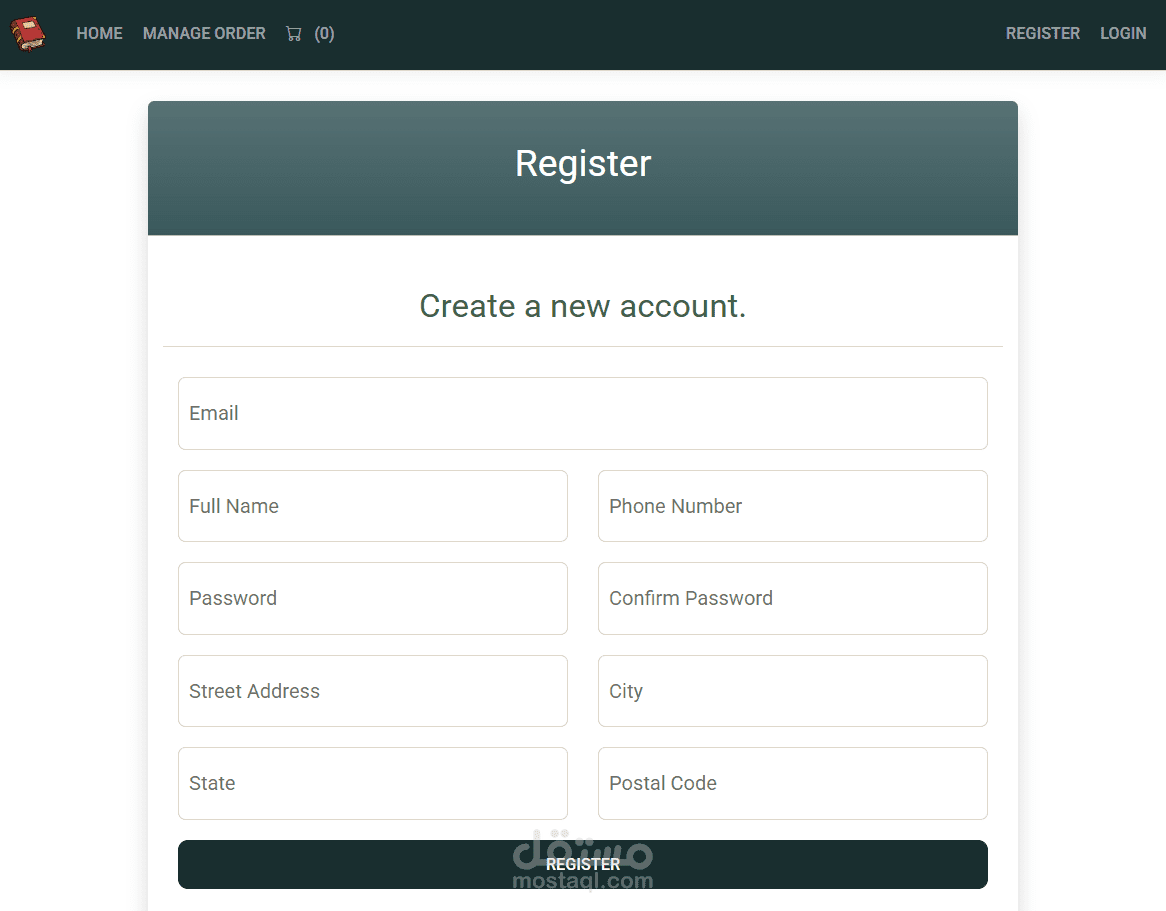Click the Password input box
The image size is (1166, 911).
click(x=372, y=598)
